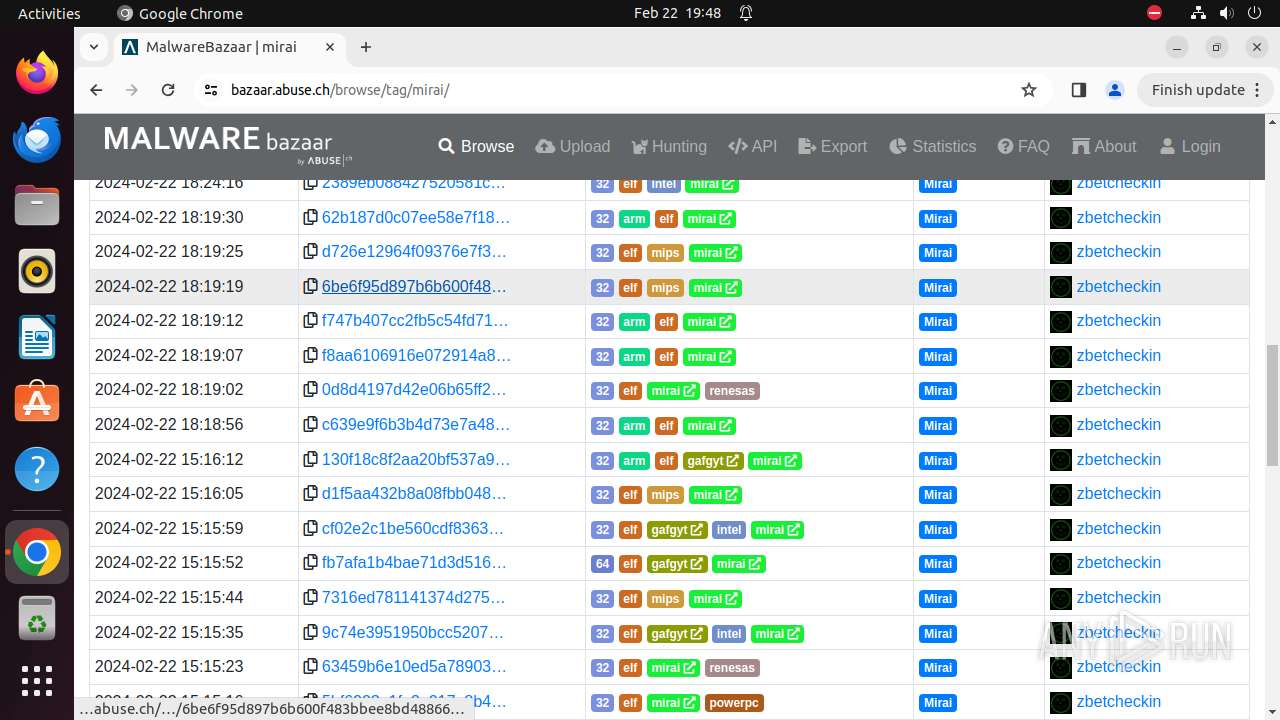This screenshot has width=1280, height=720.
Task: Copy hash c639e9f6b3b4d73e7a48 via clipboard icon
Action: click(311, 425)
